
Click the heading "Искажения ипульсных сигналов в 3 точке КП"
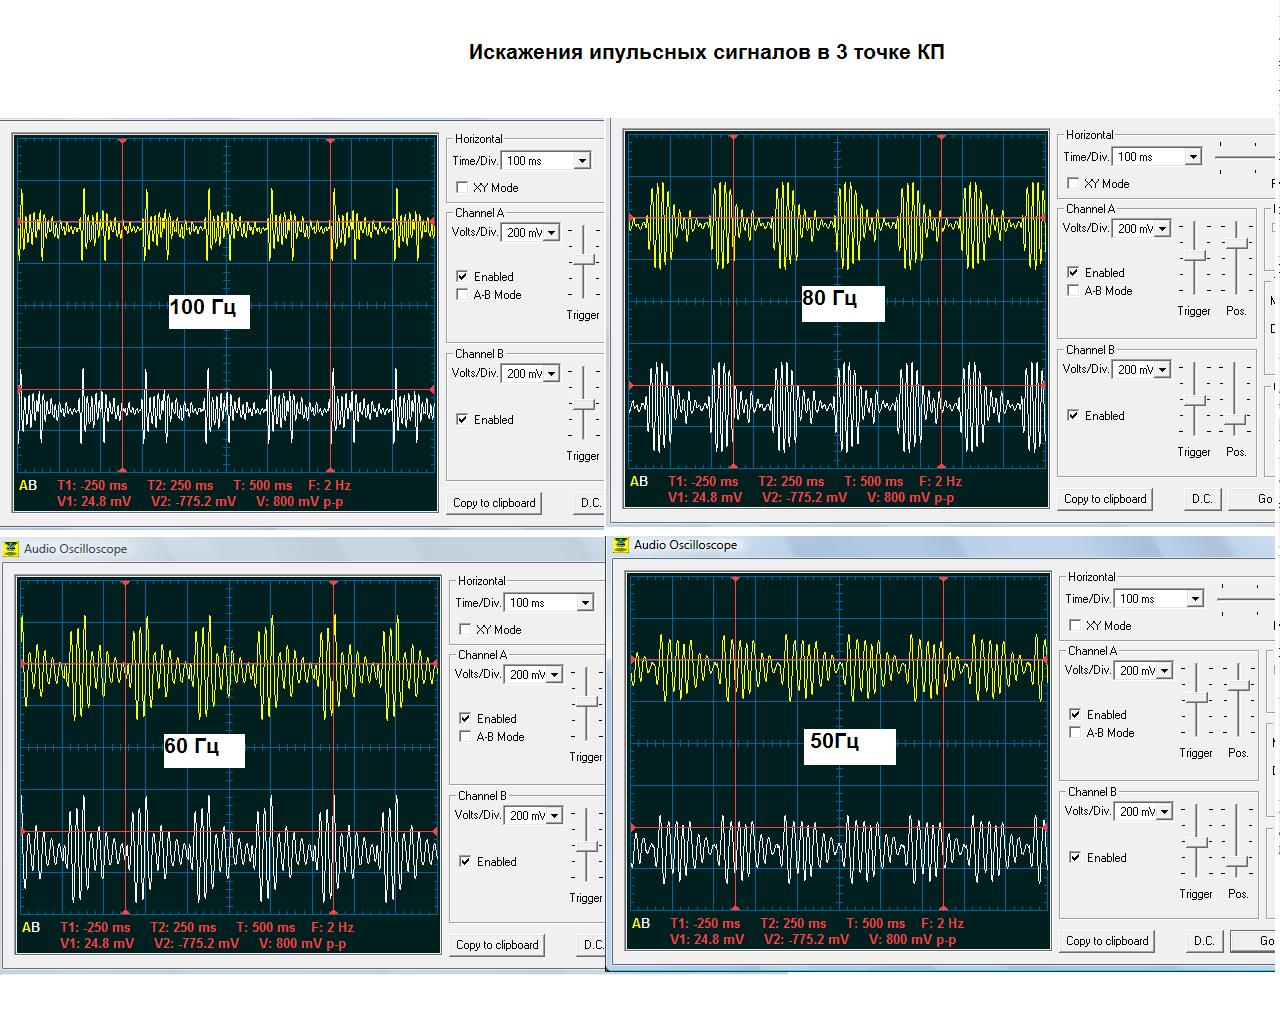(707, 52)
